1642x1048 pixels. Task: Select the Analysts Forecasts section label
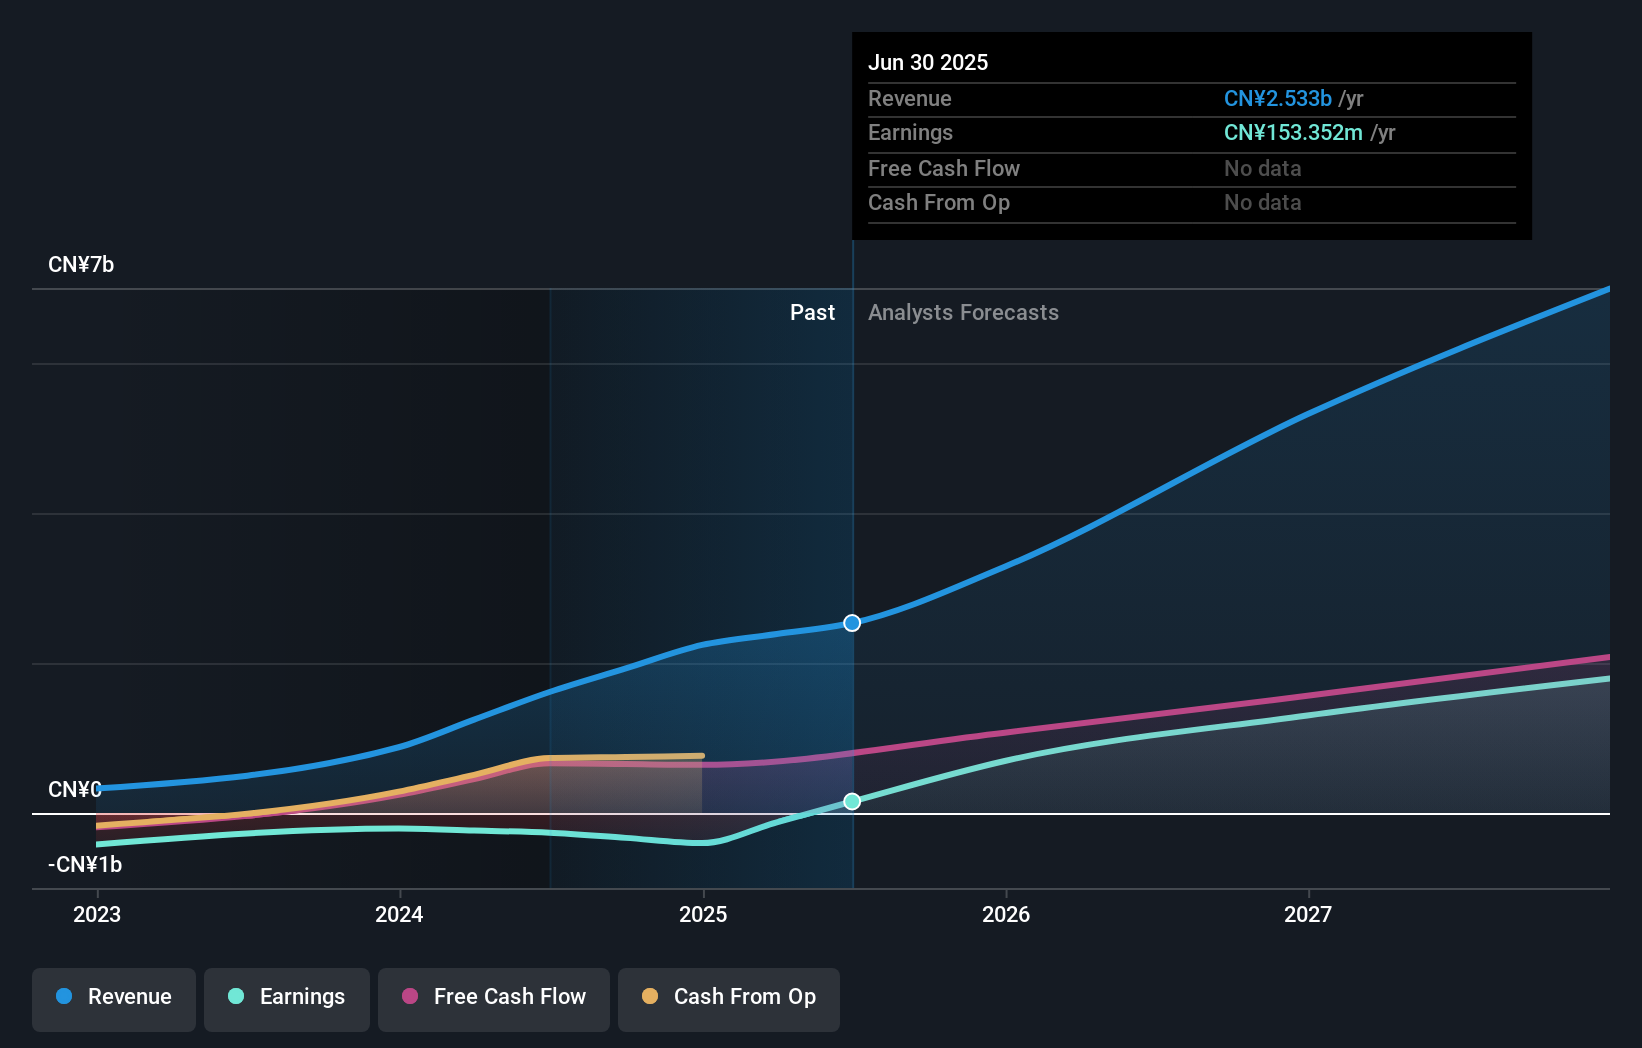point(963,312)
